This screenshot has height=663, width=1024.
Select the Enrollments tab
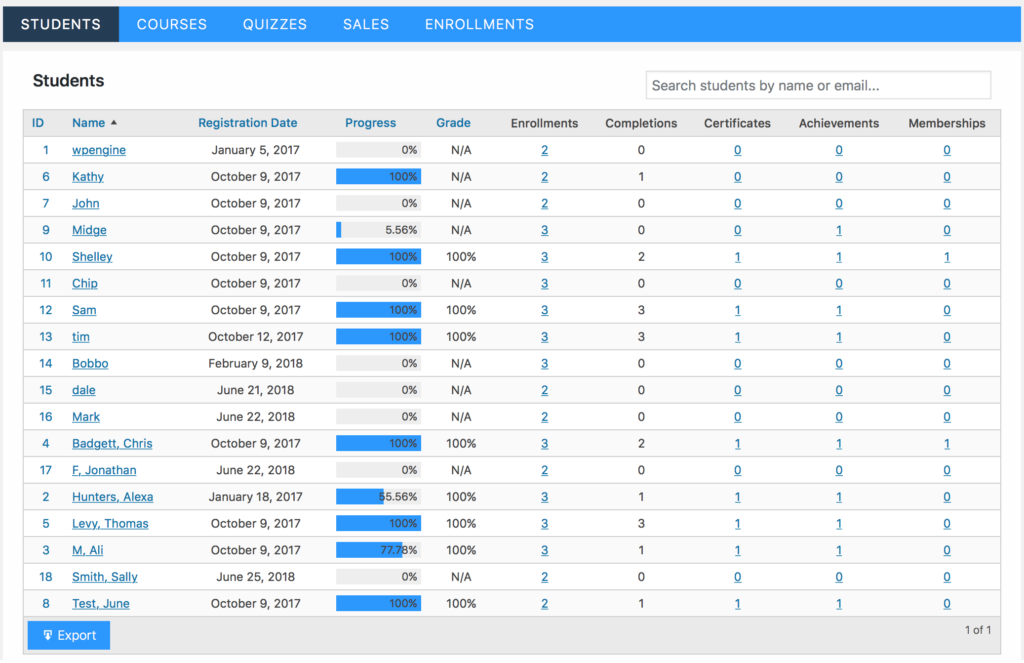[479, 24]
